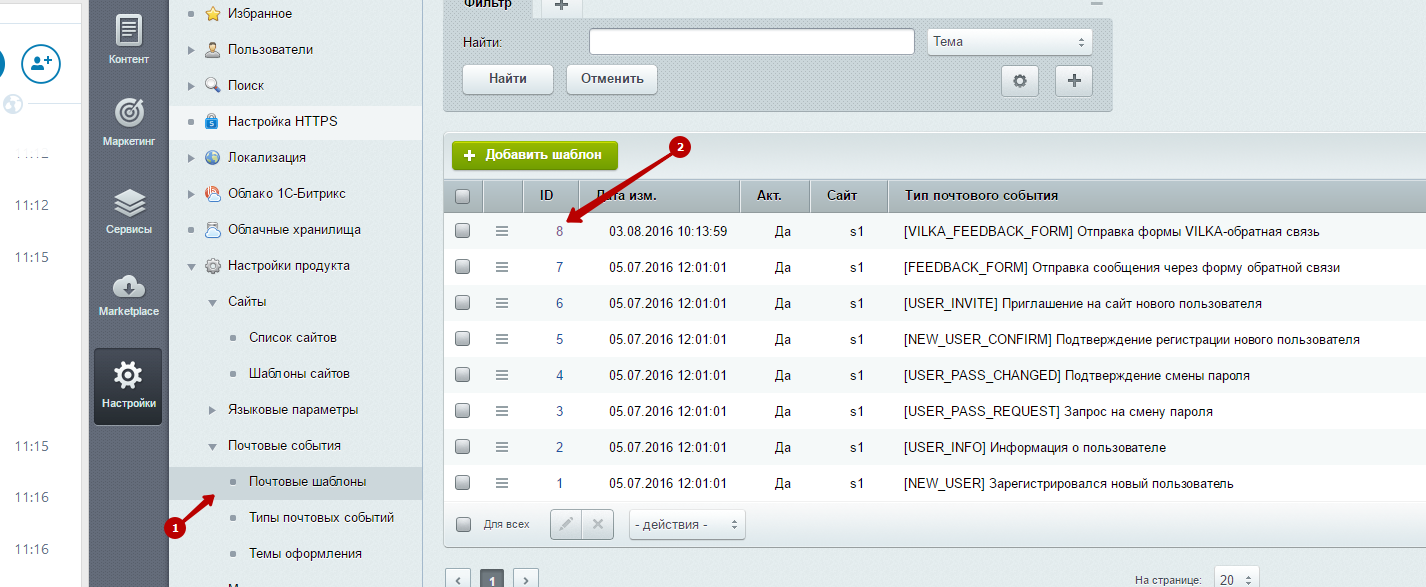This screenshot has width=1426, height=587.
Task: Click the green Добавить шаблон button
Action: [535, 156]
